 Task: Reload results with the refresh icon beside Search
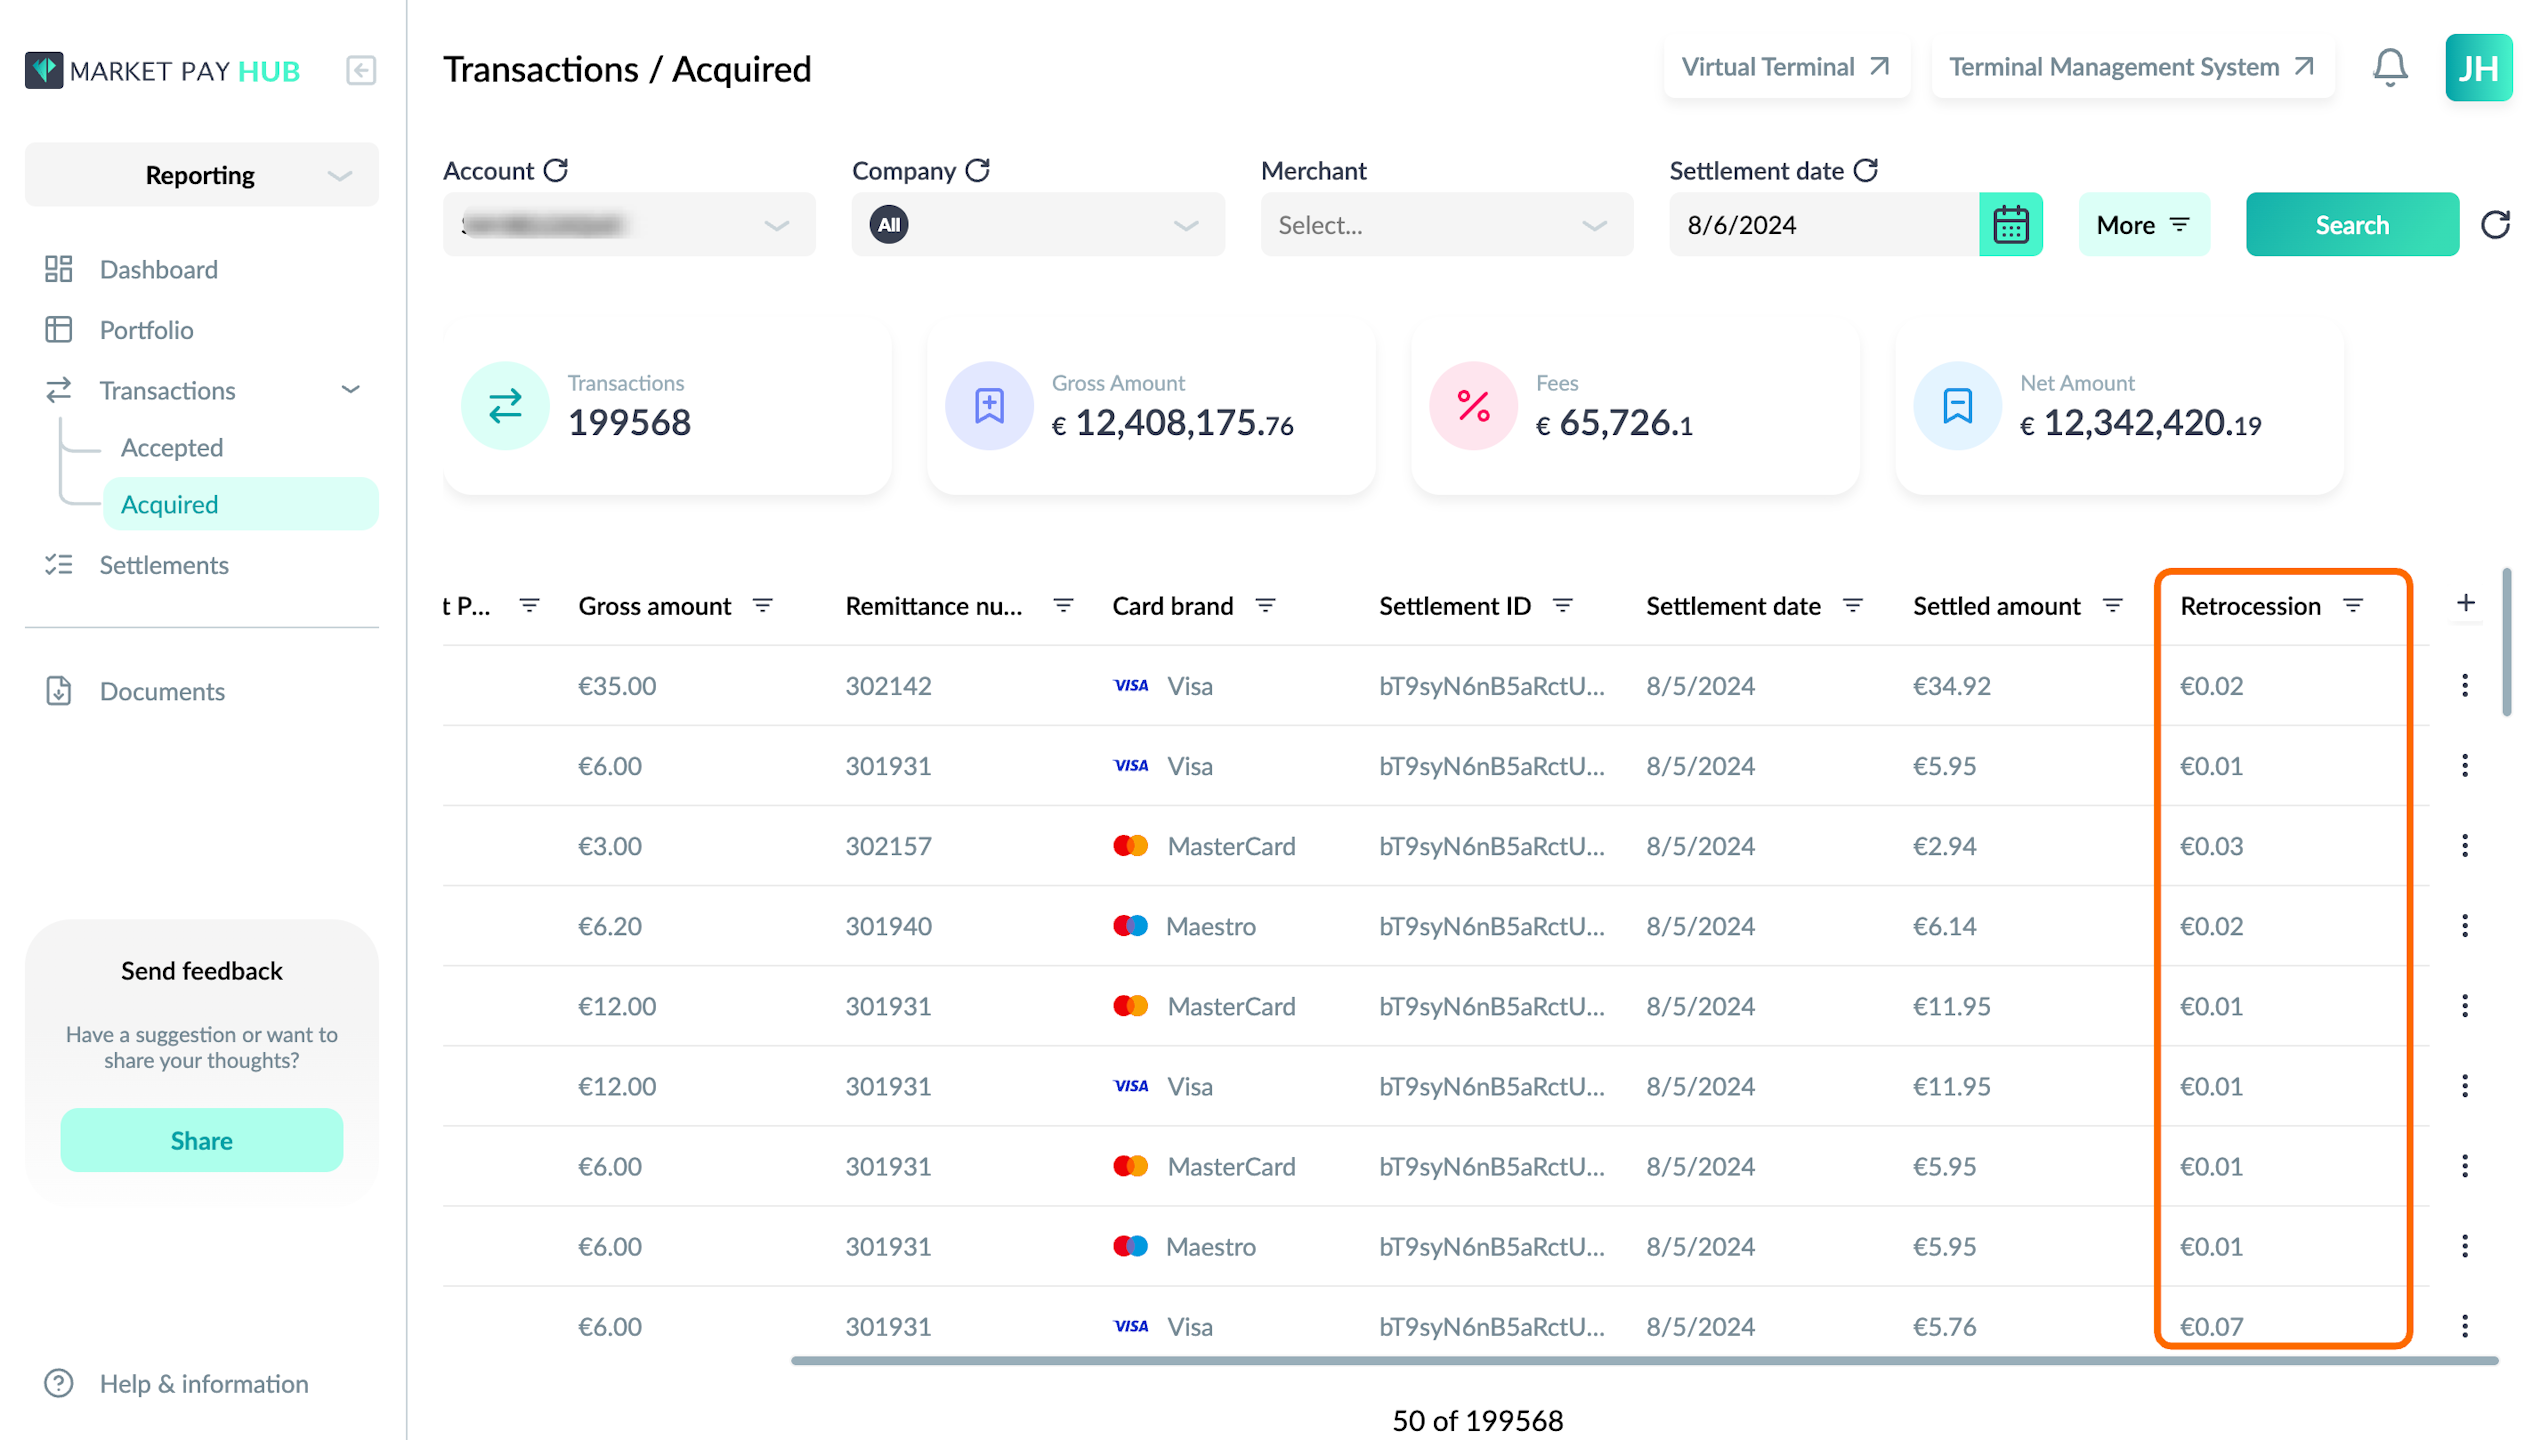point(2495,224)
